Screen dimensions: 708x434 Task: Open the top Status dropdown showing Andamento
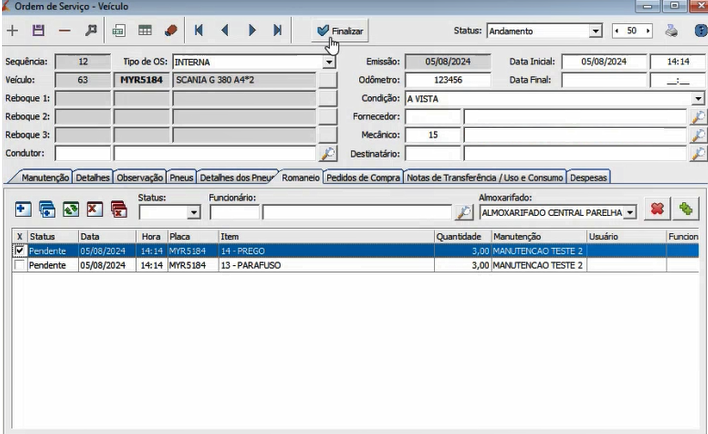tap(596, 31)
